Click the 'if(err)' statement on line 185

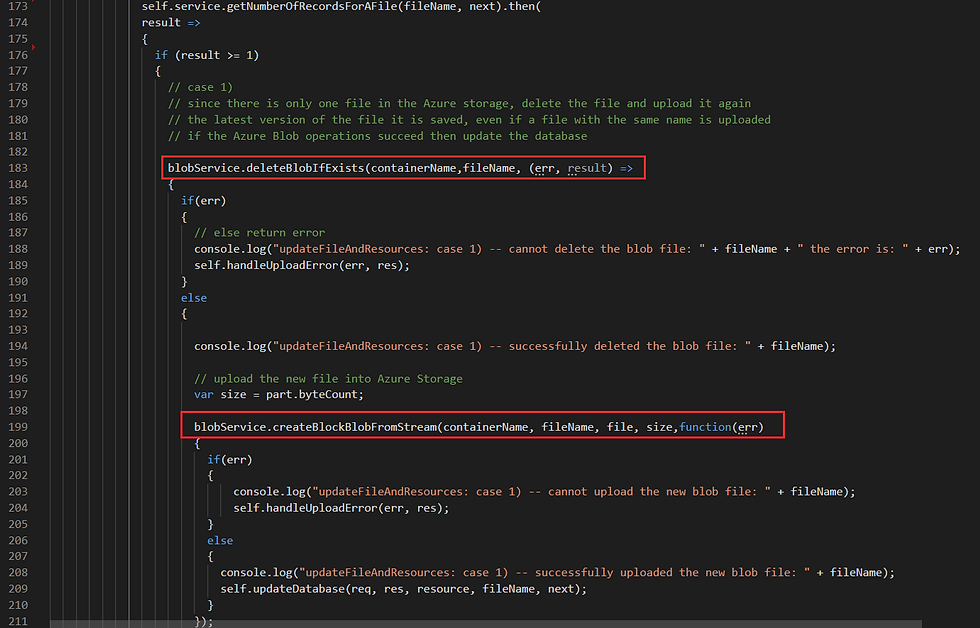click(x=204, y=201)
